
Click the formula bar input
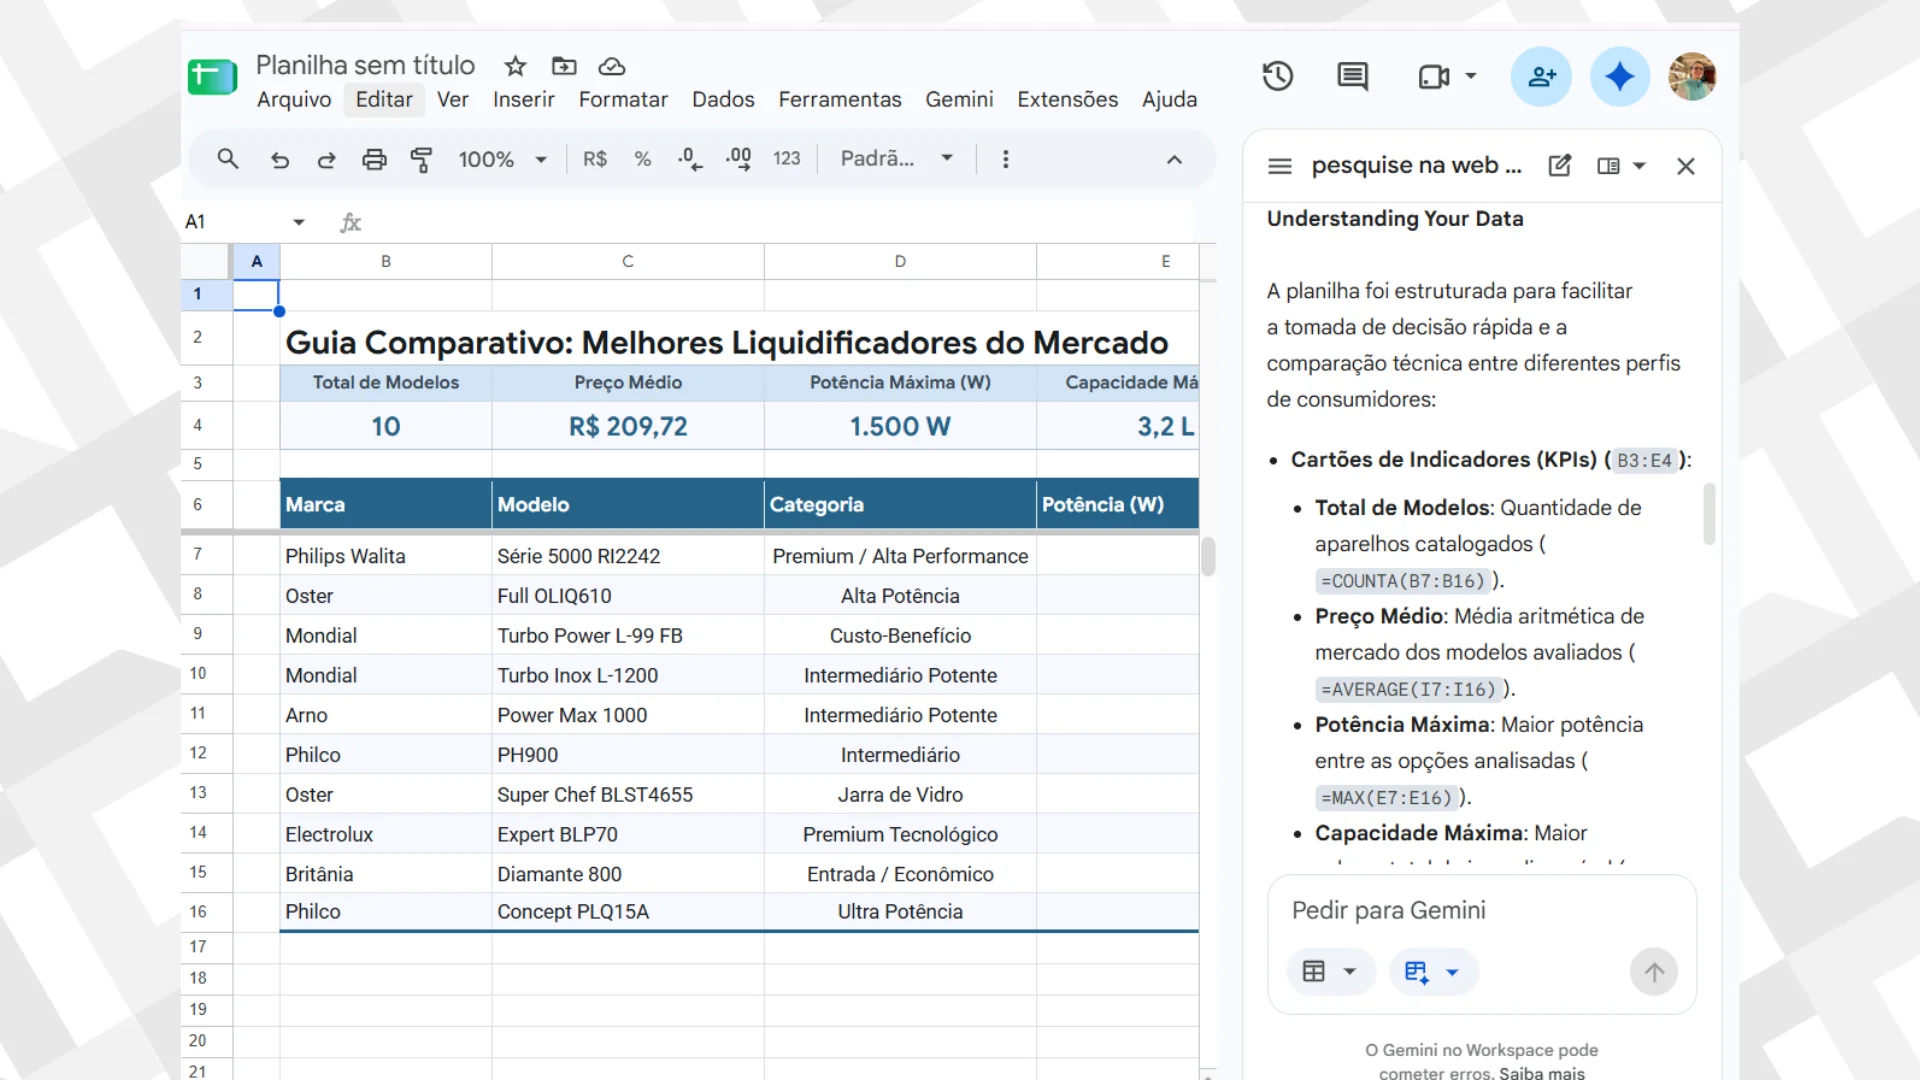coord(780,222)
